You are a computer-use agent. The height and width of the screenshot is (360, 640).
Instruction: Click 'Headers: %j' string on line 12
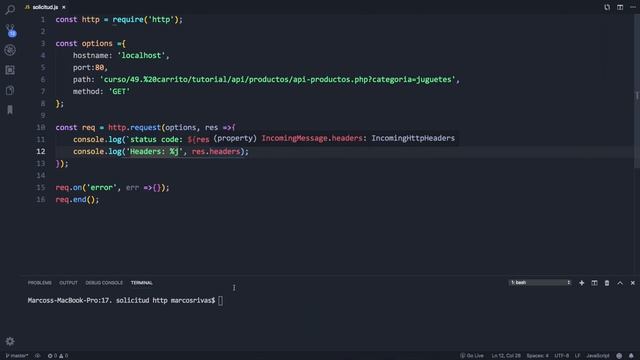[x=154, y=151]
